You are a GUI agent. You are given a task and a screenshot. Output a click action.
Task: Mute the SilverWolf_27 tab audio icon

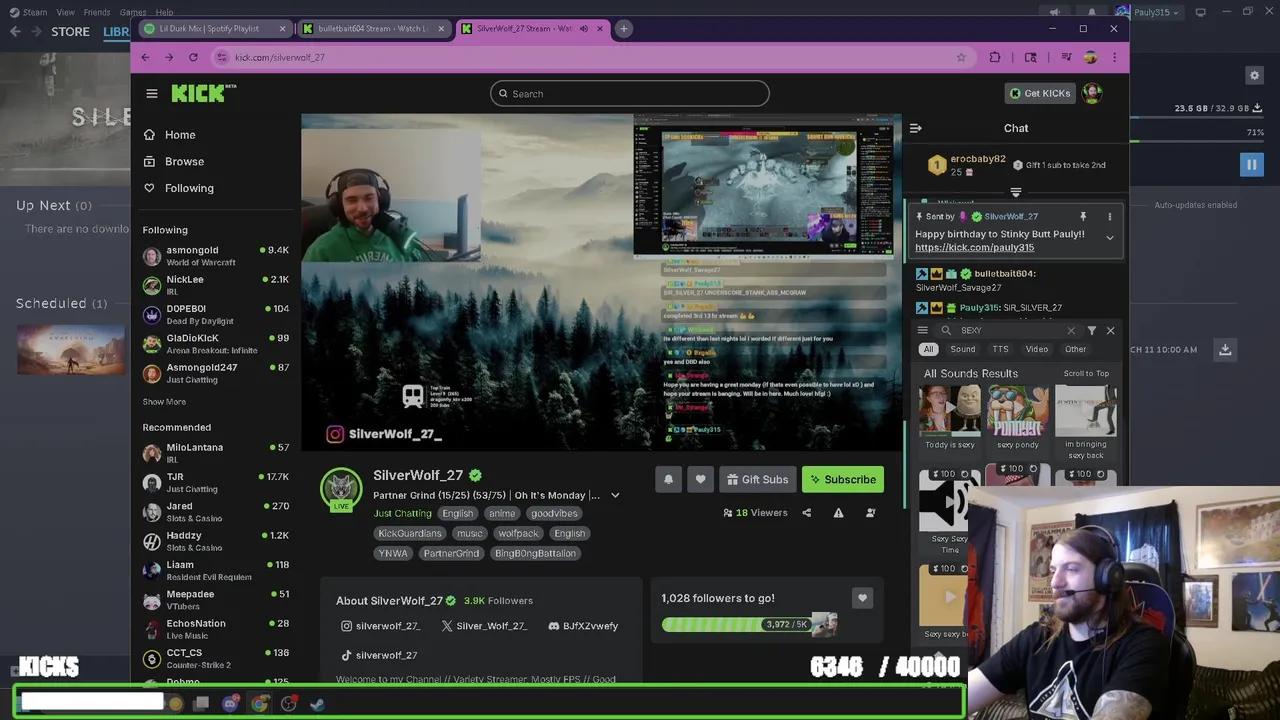click(583, 28)
